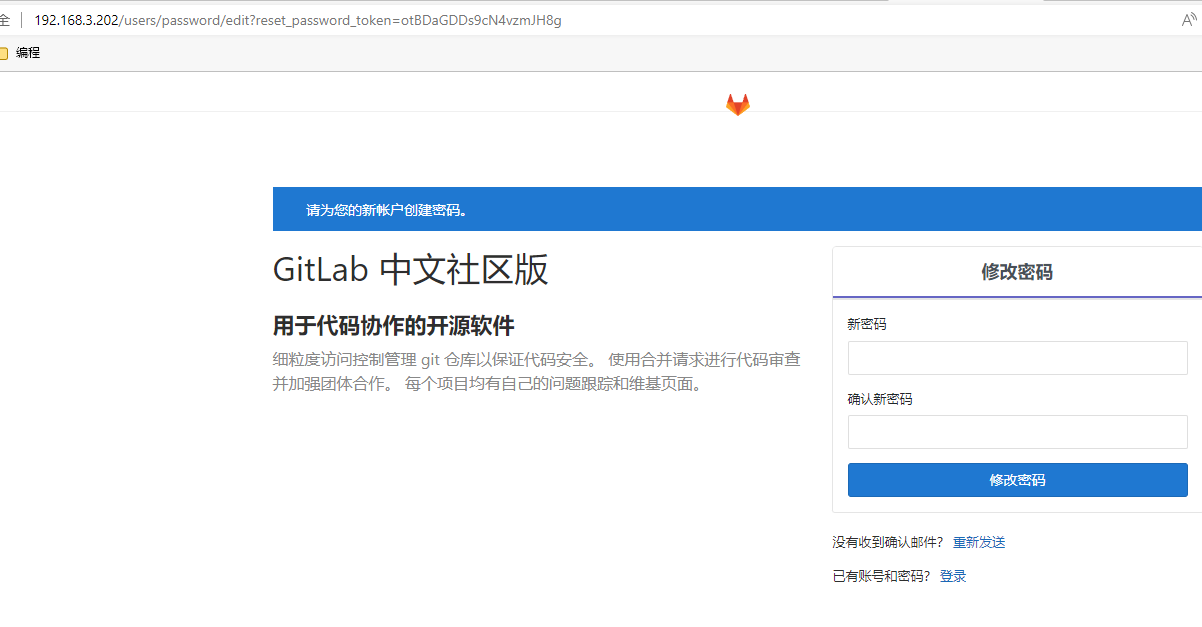The width and height of the screenshot is (1202, 627).
Task: Click the 重新发送 confirmation email link
Action: pos(979,542)
